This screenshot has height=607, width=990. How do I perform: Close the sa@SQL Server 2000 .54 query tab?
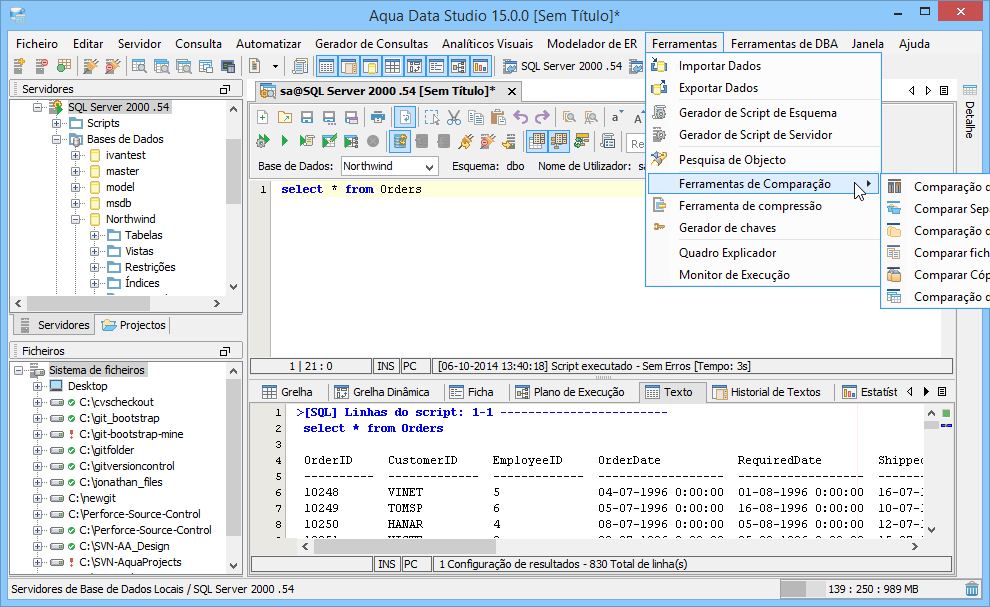pyautogui.click(x=512, y=92)
